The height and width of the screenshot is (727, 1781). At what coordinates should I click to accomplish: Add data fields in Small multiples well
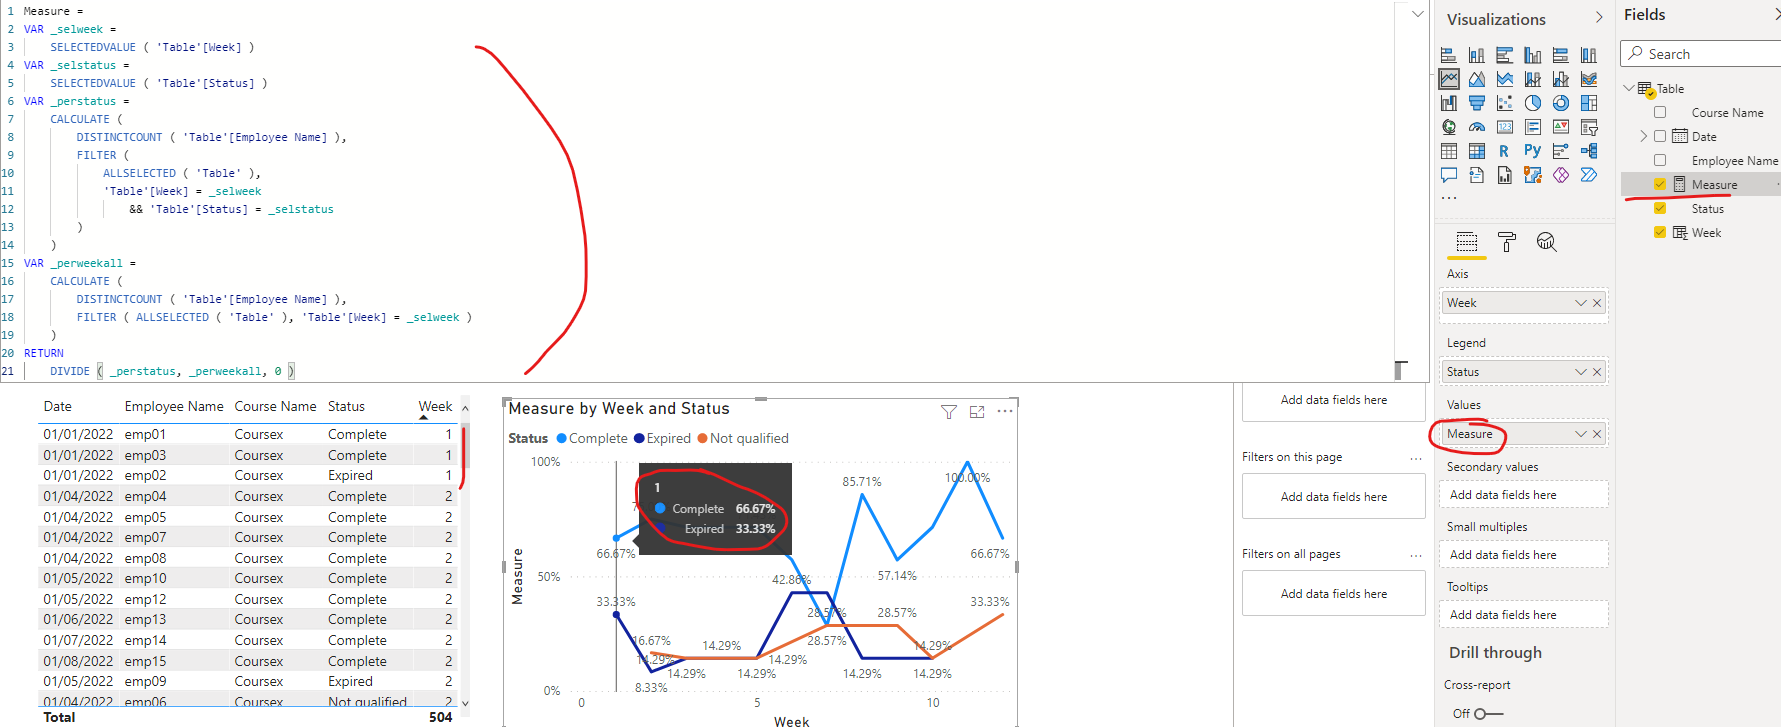coord(1523,555)
